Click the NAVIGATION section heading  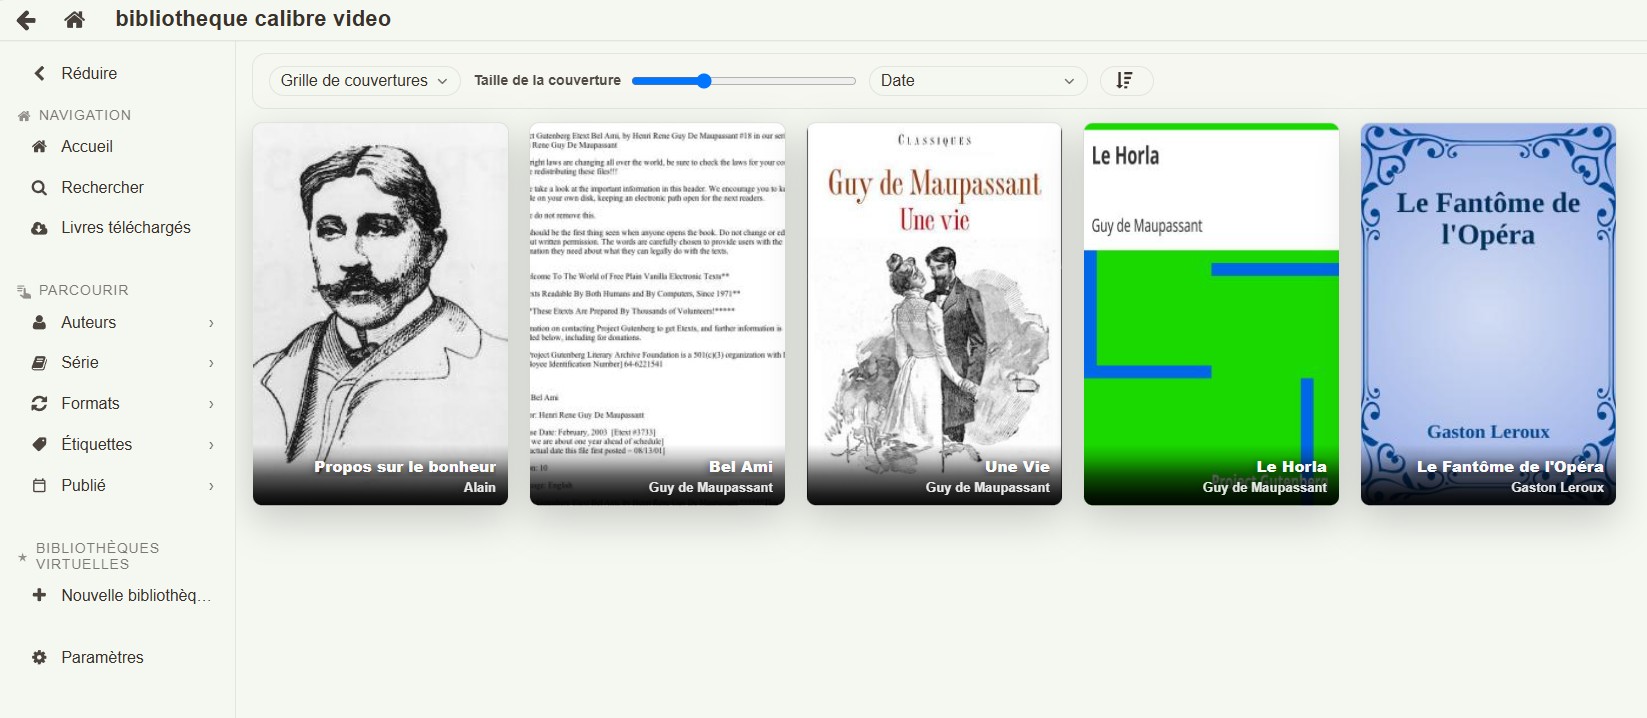coord(85,115)
